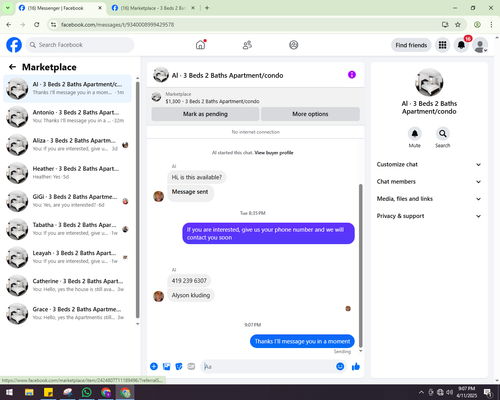View site information icon in address bar
The height and width of the screenshot is (400, 500).
tap(53, 25)
